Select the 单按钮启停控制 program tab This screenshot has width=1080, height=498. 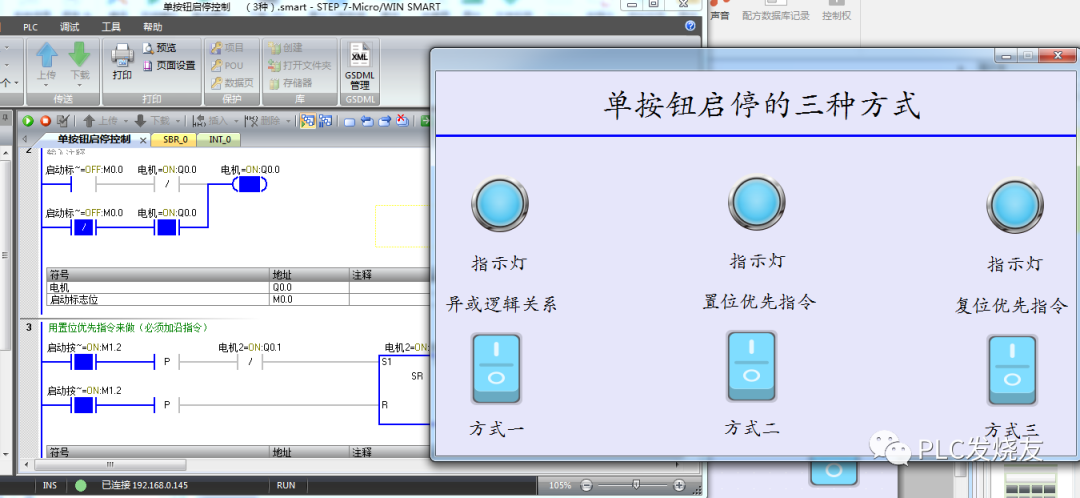[93, 139]
